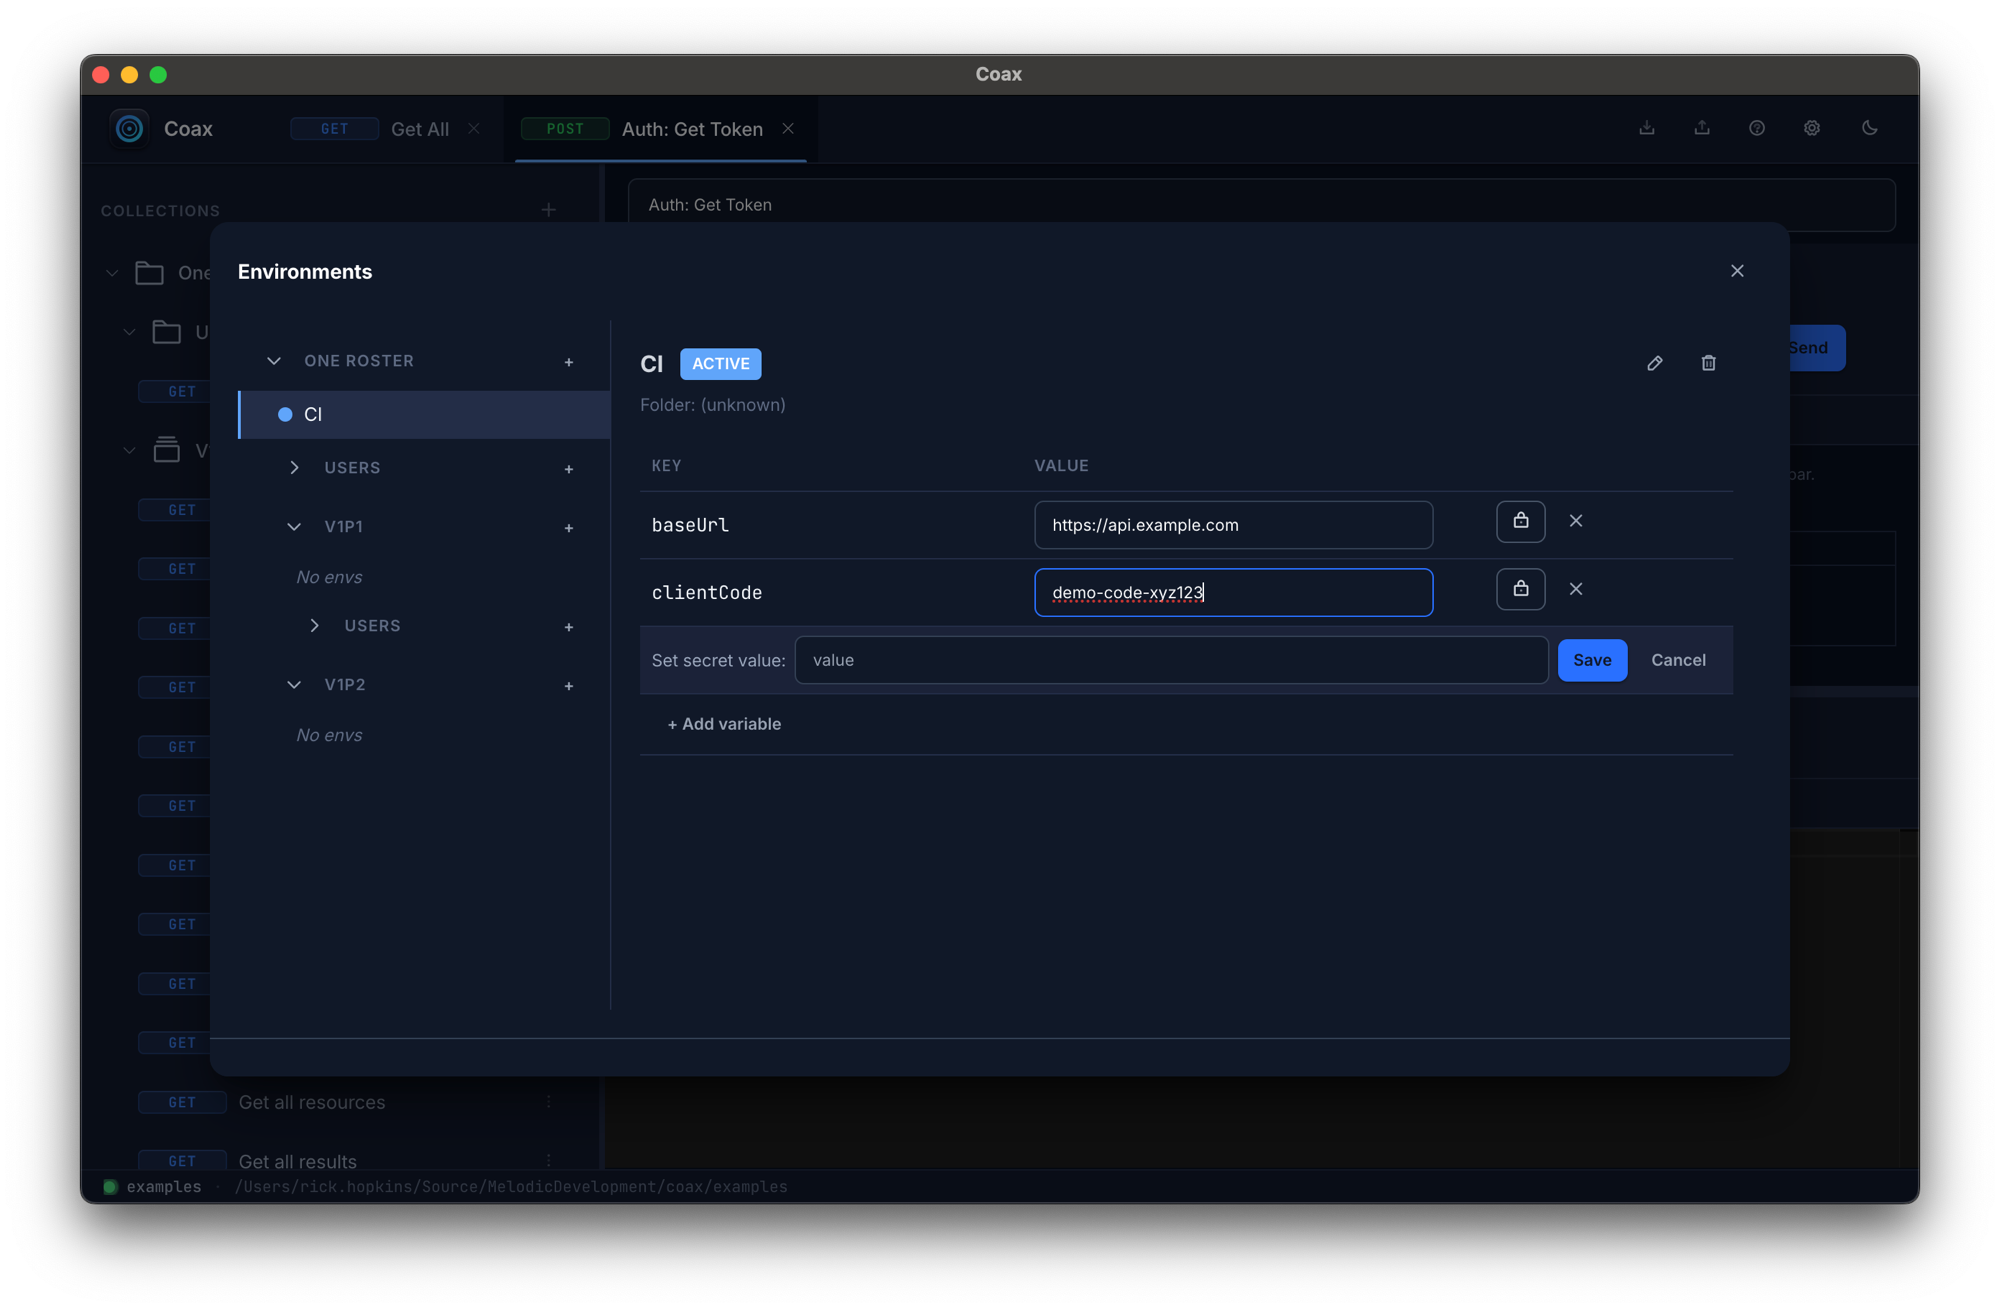Collapse the ONE ROSTER folder
This screenshot has width=2000, height=1310.
[x=274, y=361]
